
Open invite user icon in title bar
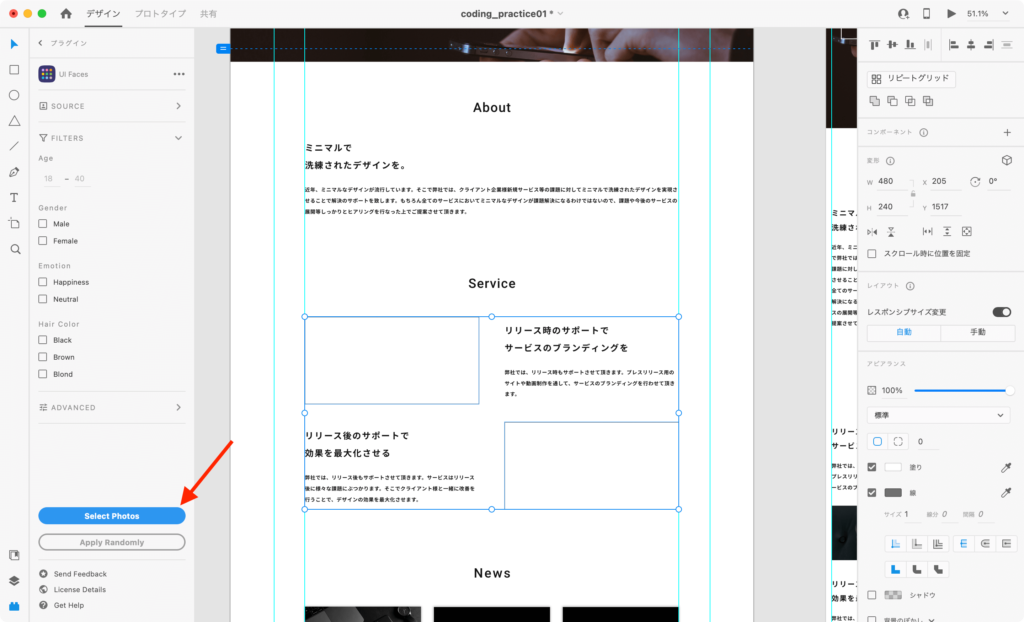coord(904,14)
